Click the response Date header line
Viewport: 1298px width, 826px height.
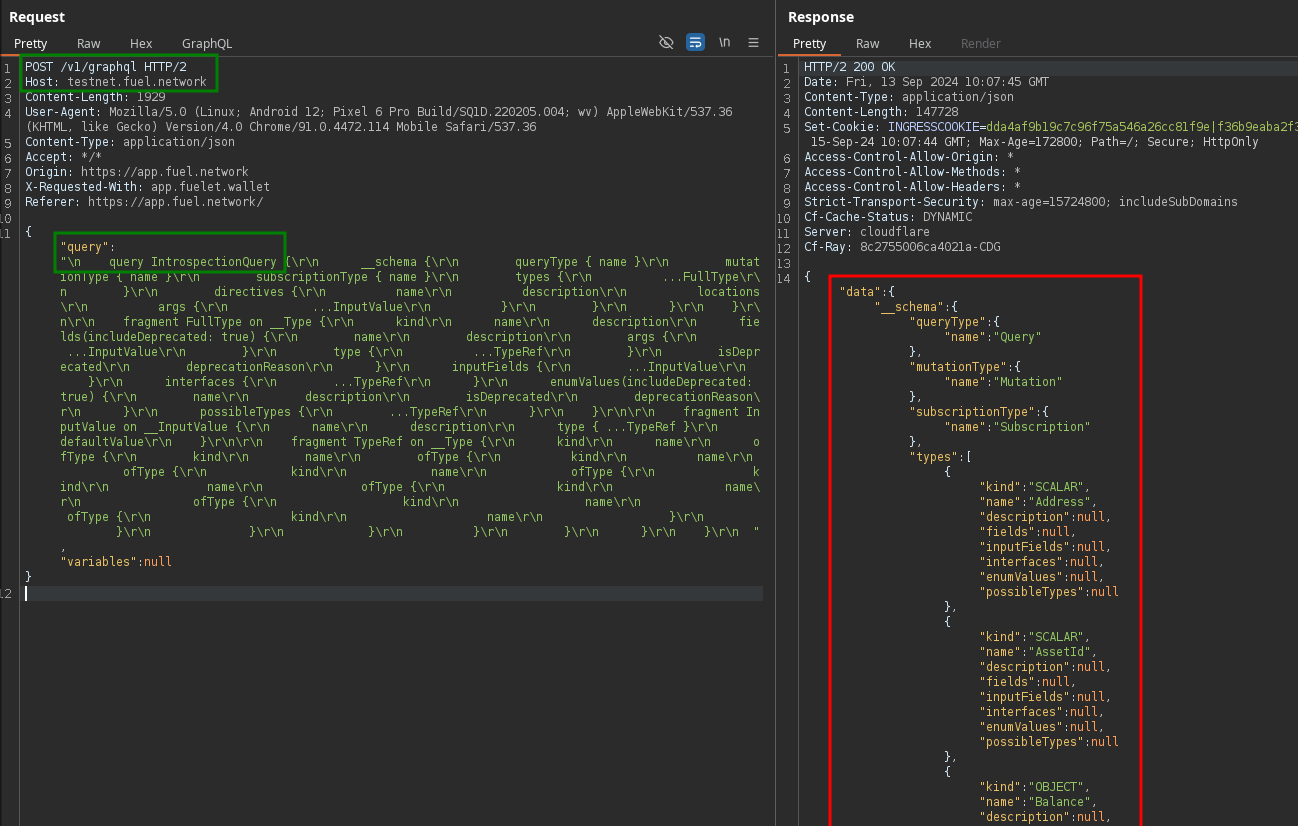point(927,82)
